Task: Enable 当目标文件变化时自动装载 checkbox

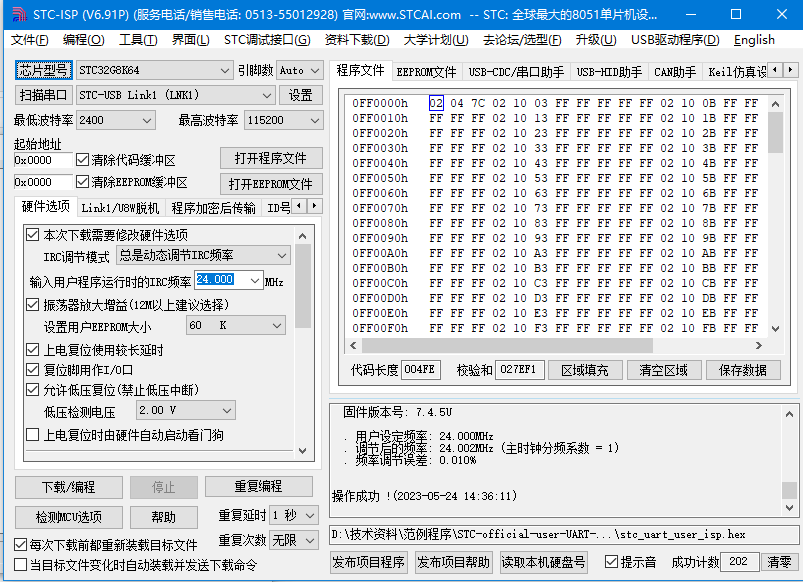Action: (20, 565)
